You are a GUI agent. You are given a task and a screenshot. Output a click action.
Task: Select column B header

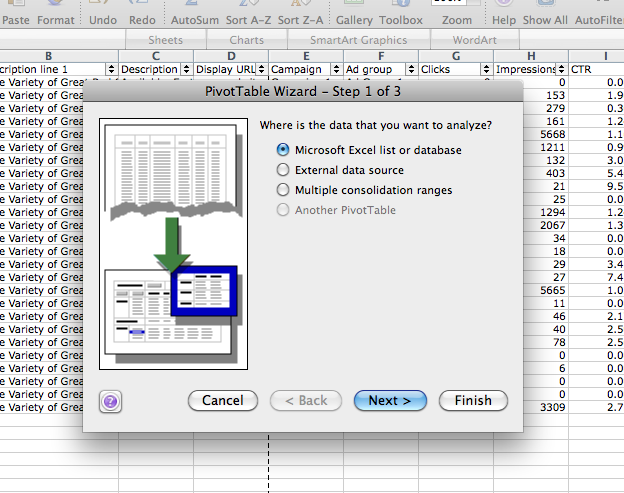click(59, 56)
